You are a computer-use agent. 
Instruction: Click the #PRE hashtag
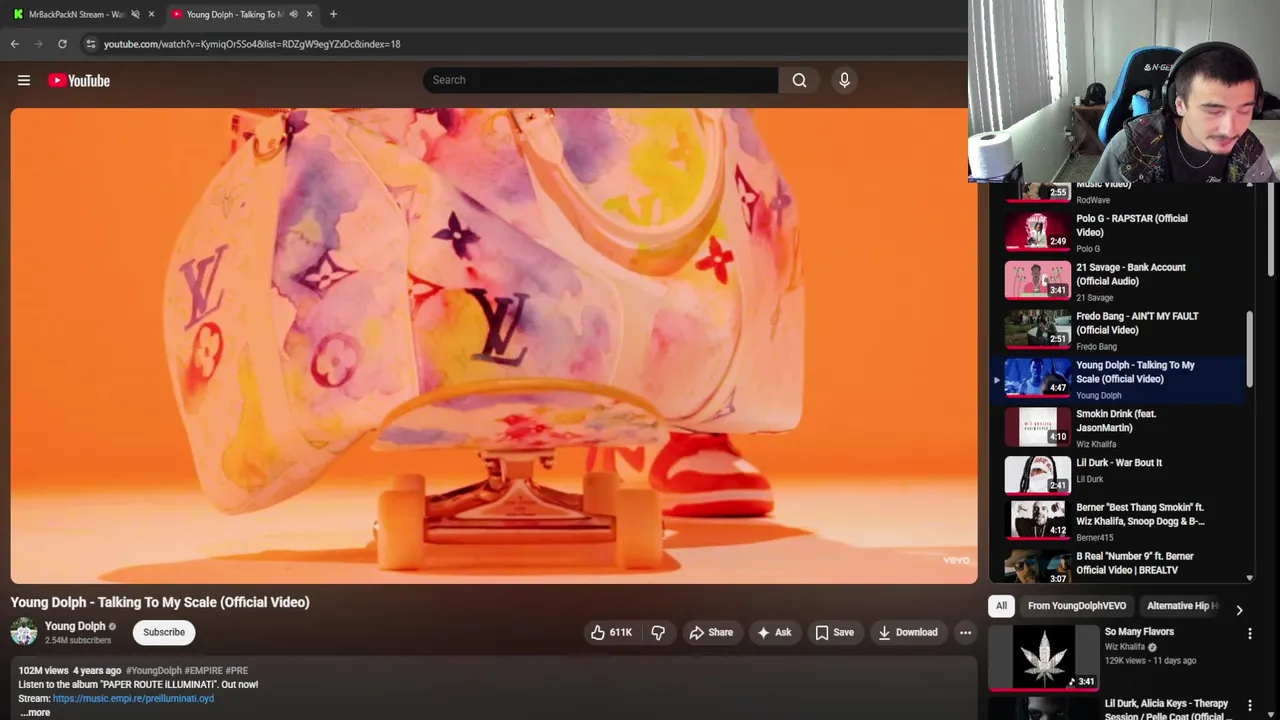tap(237, 670)
